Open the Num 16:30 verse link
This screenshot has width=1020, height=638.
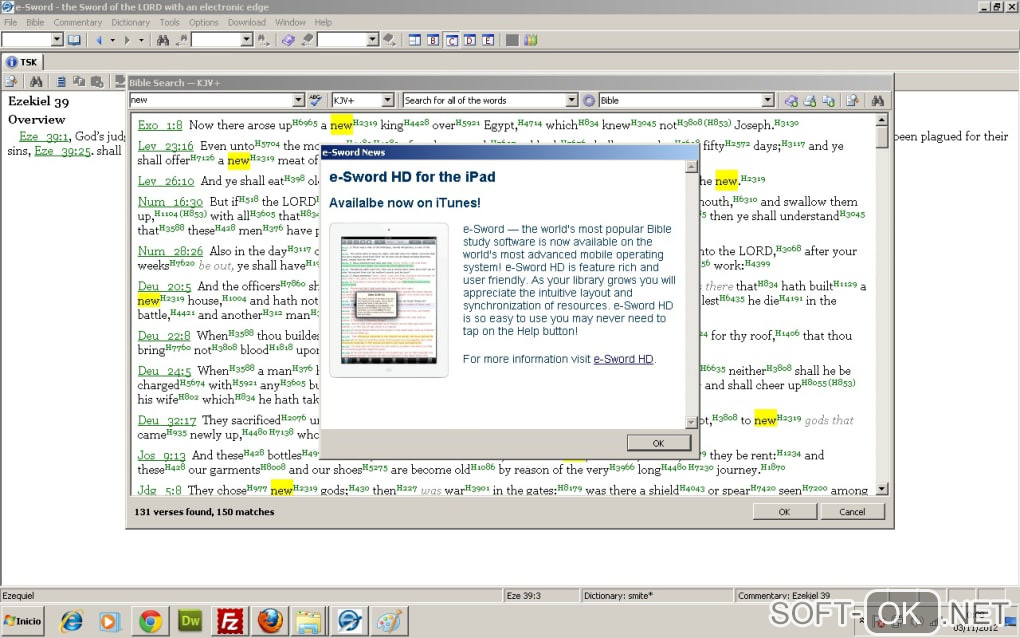pyautogui.click(x=170, y=202)
